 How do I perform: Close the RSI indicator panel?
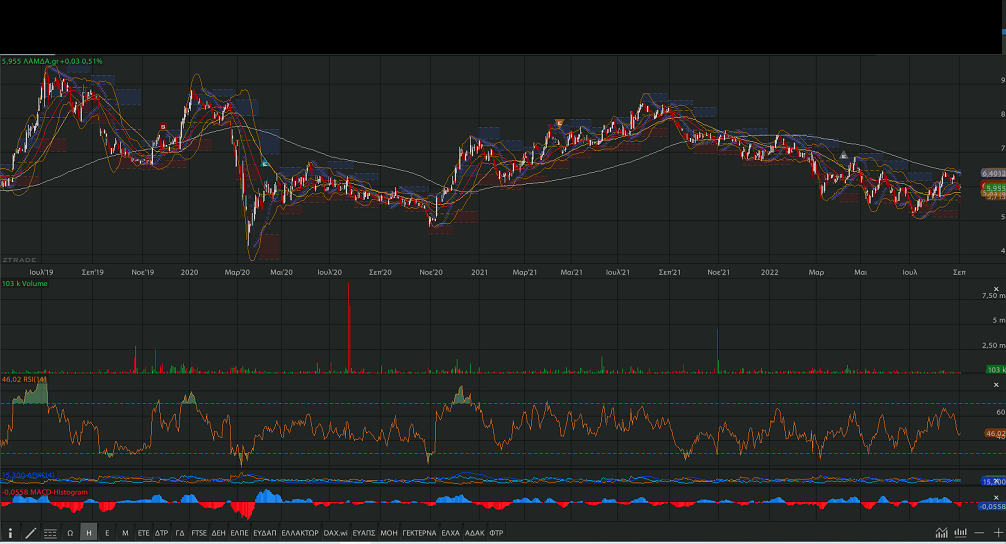996,382
